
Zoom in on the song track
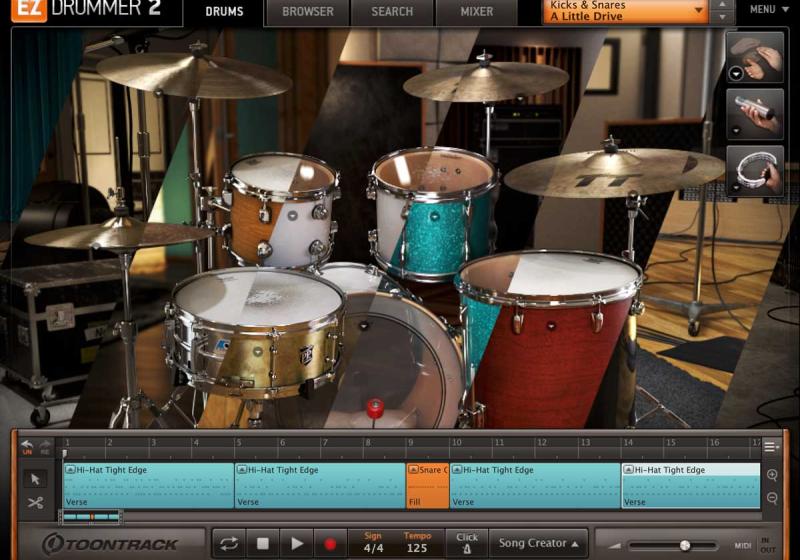point(772,476)
